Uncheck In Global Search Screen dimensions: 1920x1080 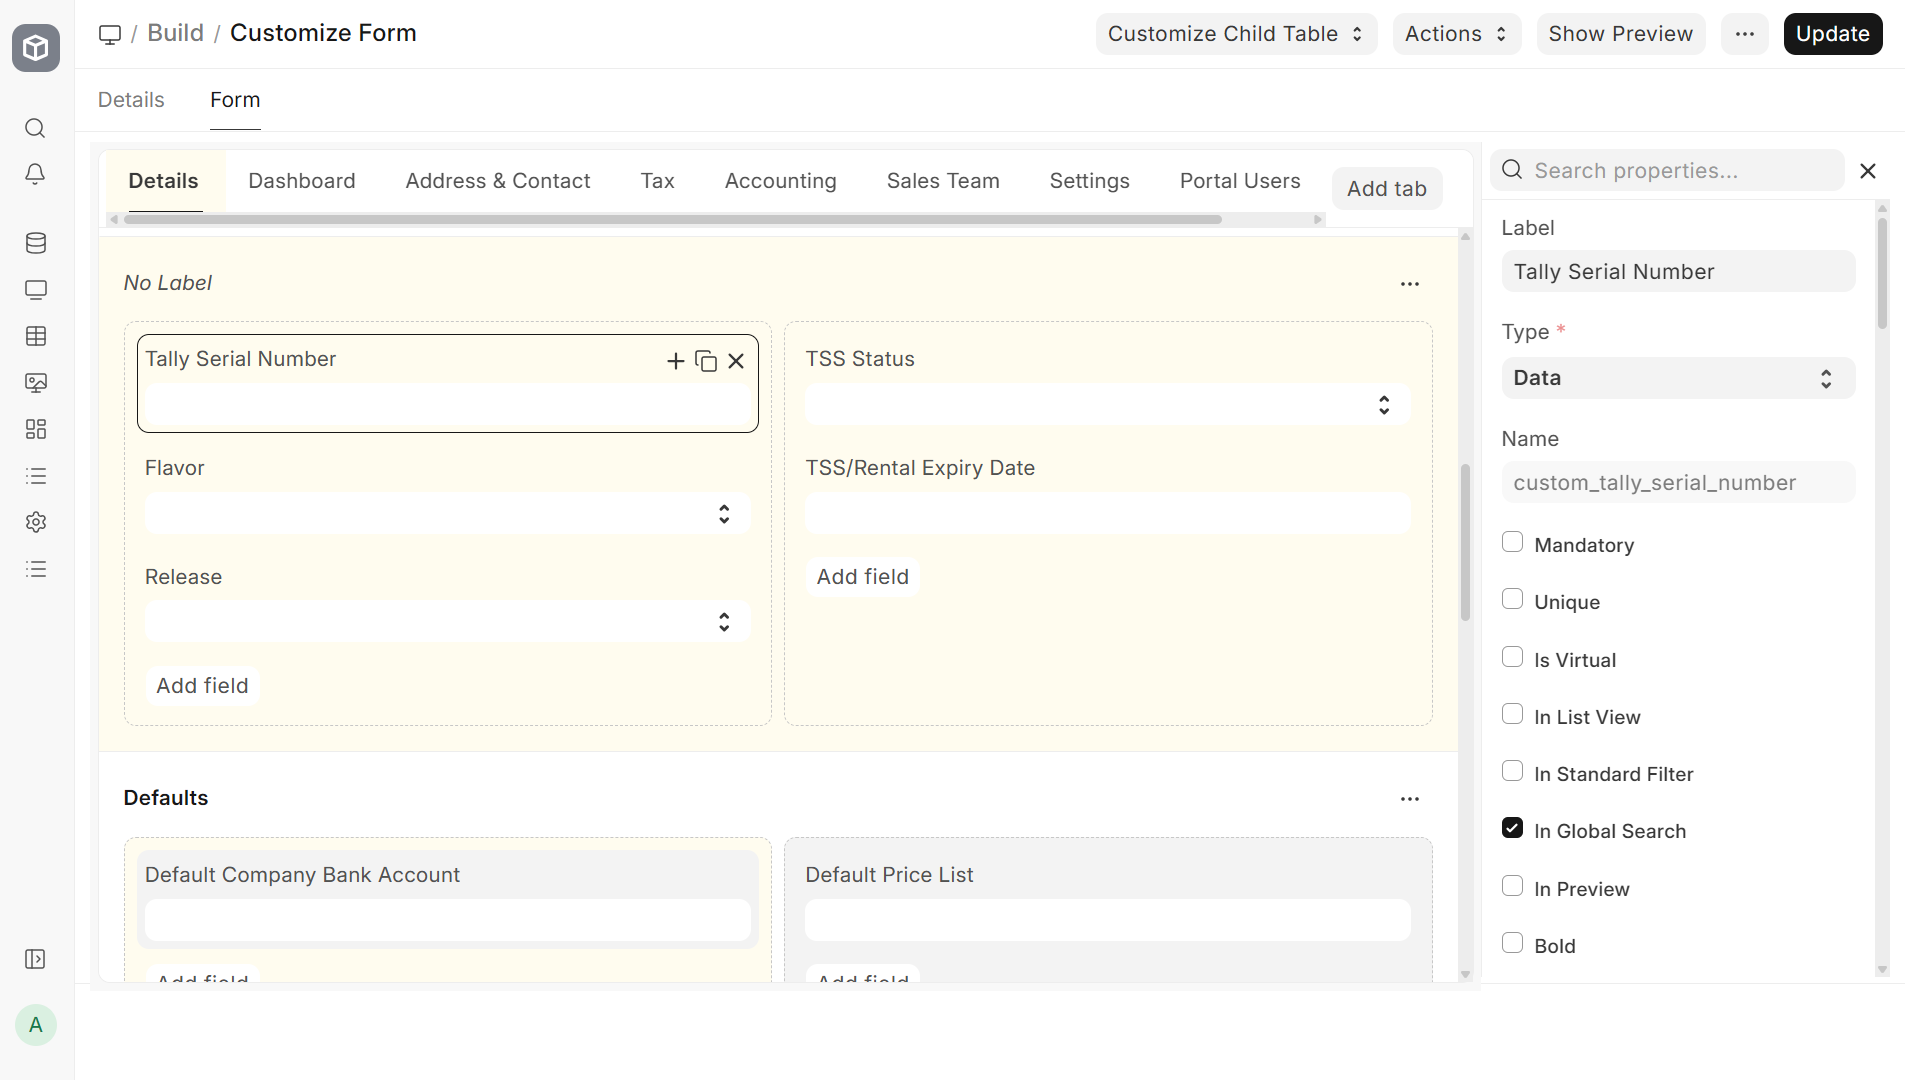coord(1513,828)
